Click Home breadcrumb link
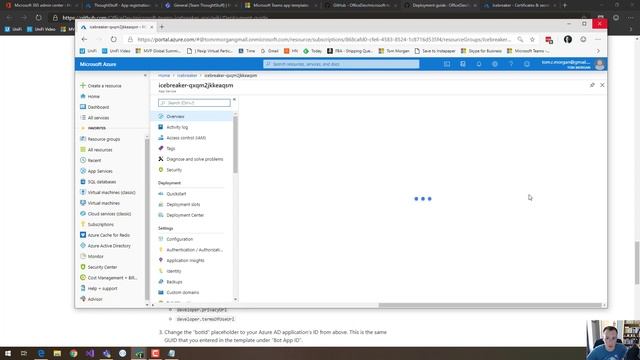This screenshot has height=360, width=640. pyautogui.click(x=164, y=76)
